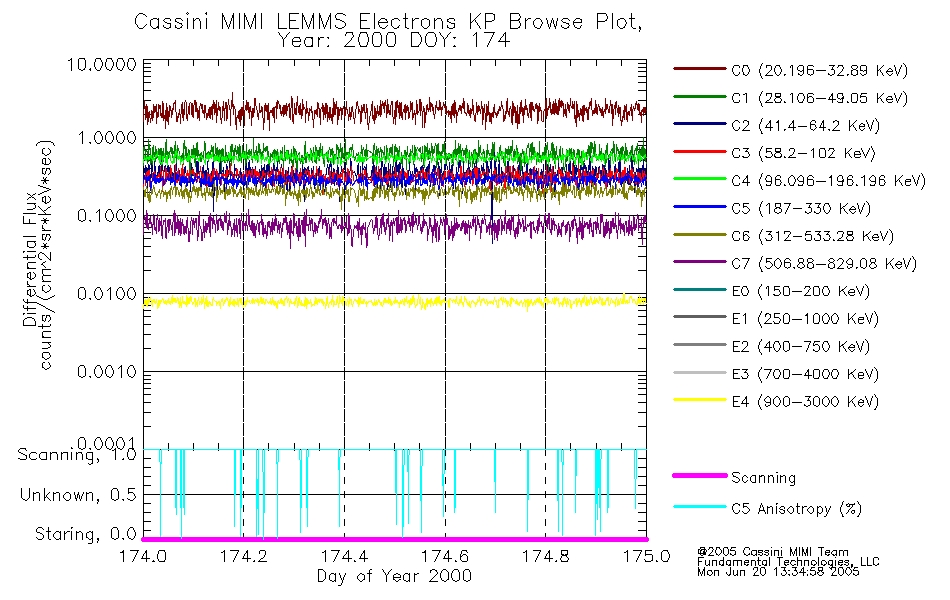This screenshot has width=950, height=600.
Task: Click the E4 yellow legend line
Action: [699, 400]
